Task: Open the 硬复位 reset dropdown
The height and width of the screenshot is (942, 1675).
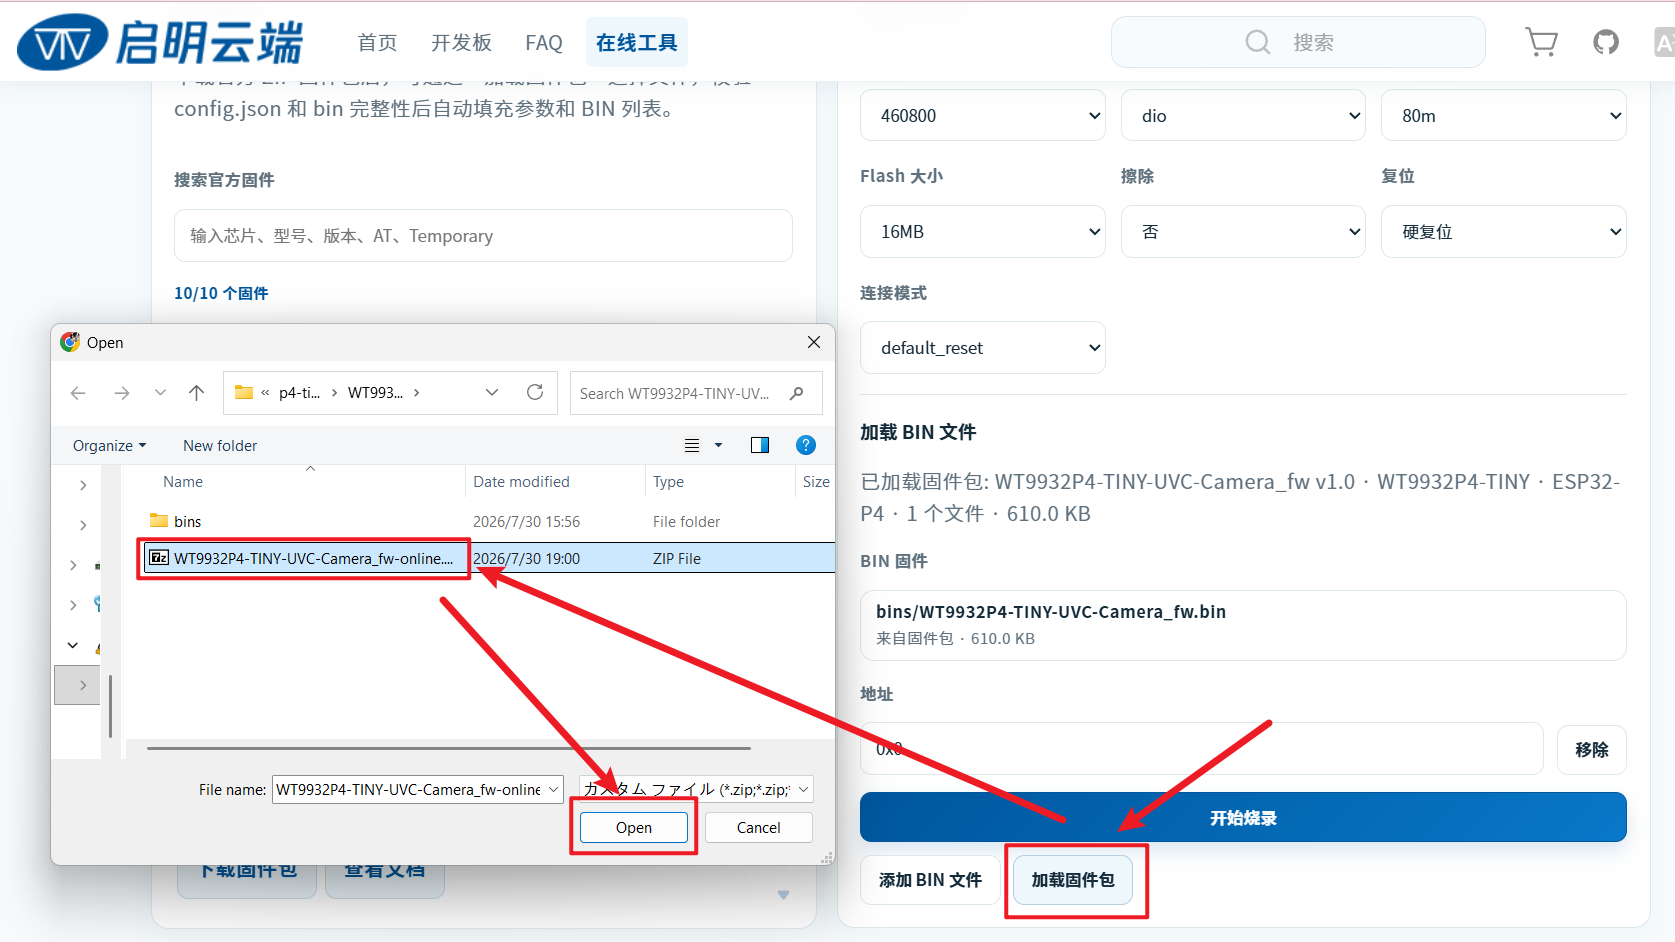Action: [1504, 231]
